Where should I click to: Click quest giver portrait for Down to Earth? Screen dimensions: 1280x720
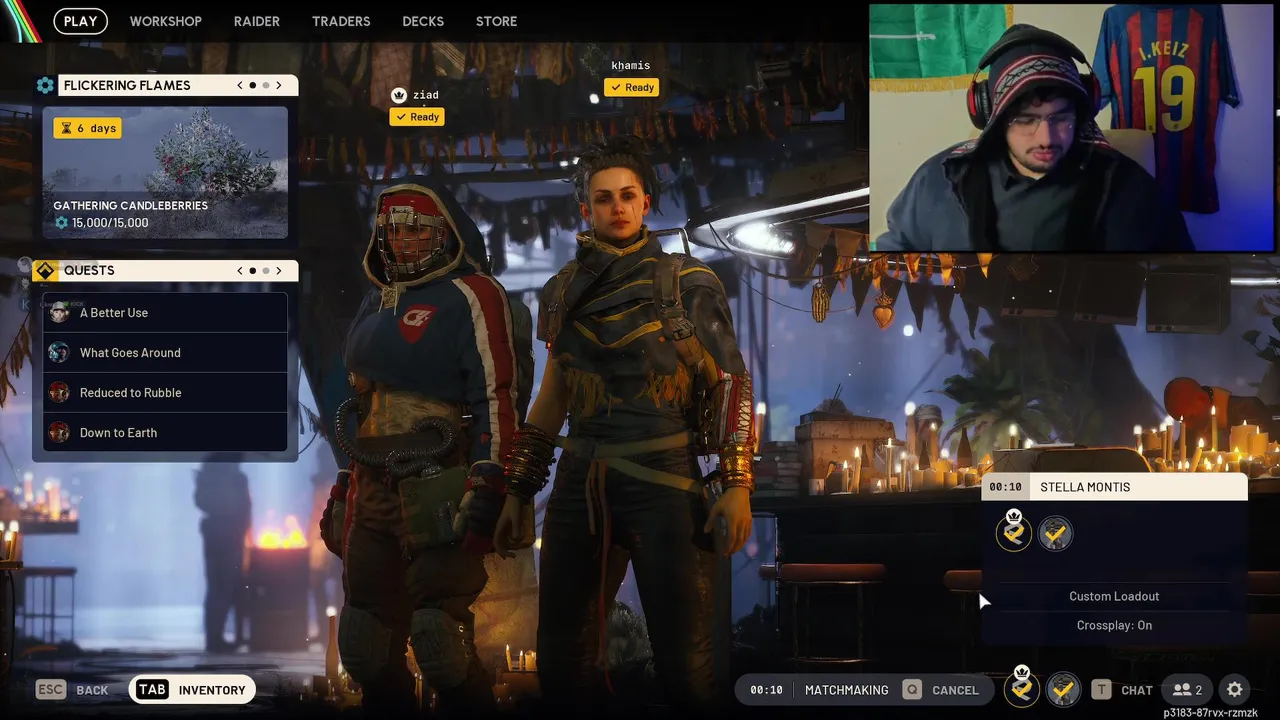click(x=59, y=432)
